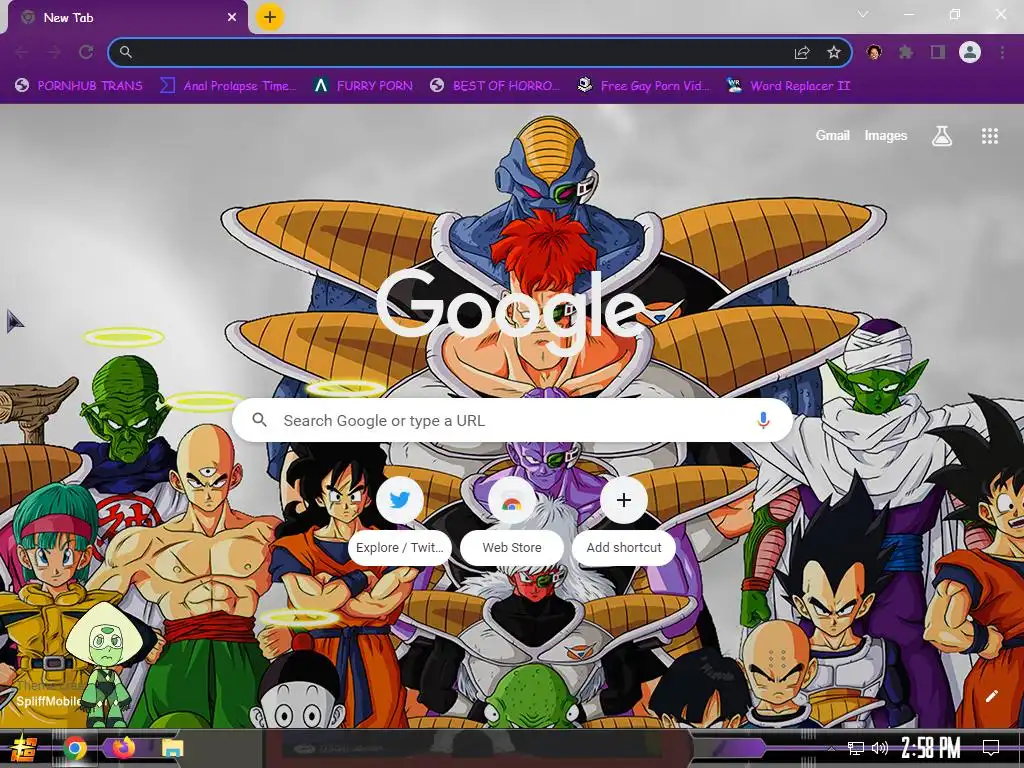Open the network tray icon
1024x768 pixels.
tap(855, 748)
